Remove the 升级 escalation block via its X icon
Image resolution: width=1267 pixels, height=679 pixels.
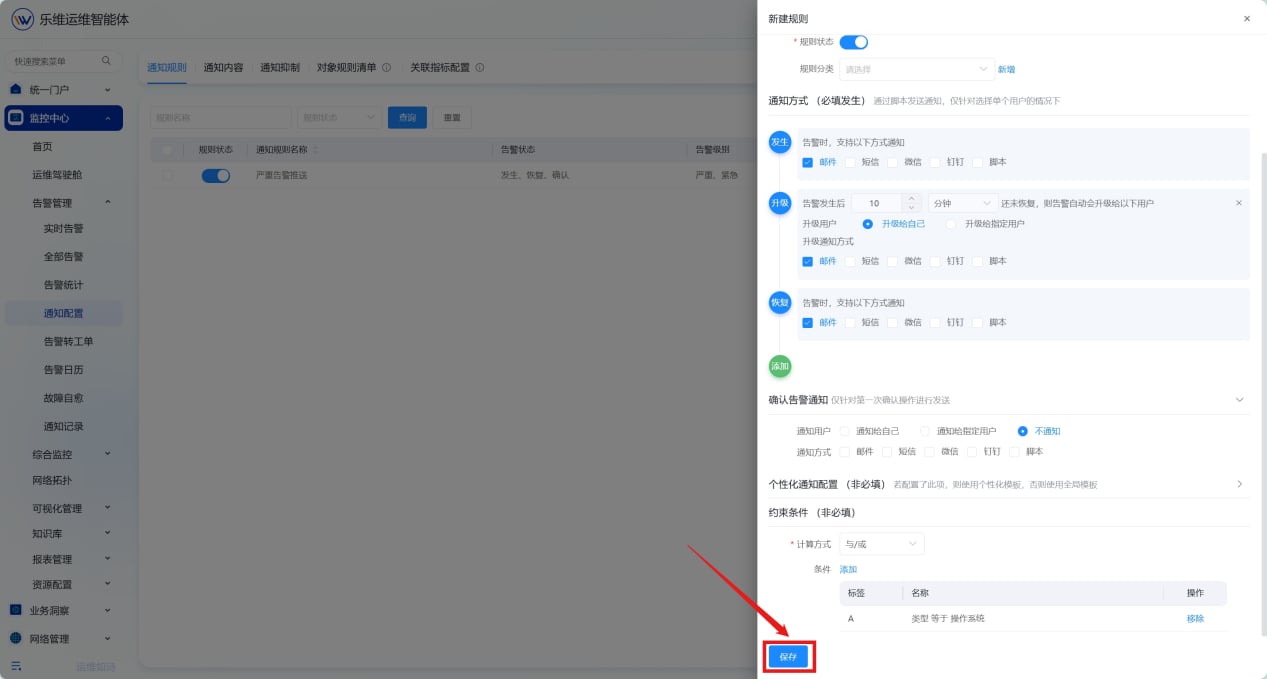point(1239,203)
